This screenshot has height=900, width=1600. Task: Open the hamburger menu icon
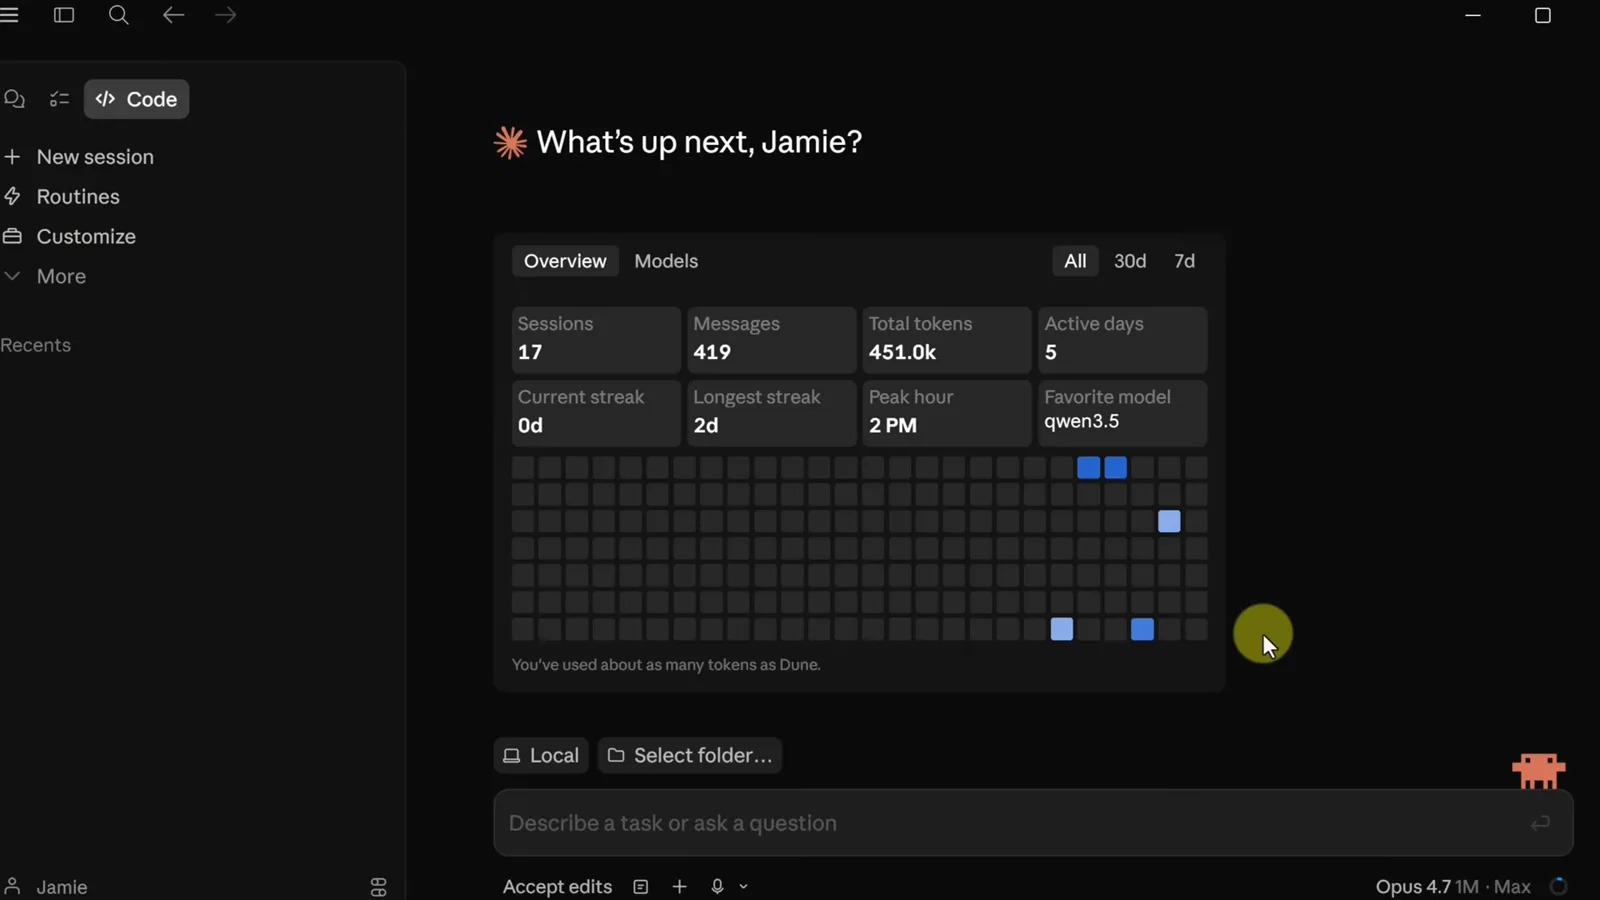[x=9, y=15]
